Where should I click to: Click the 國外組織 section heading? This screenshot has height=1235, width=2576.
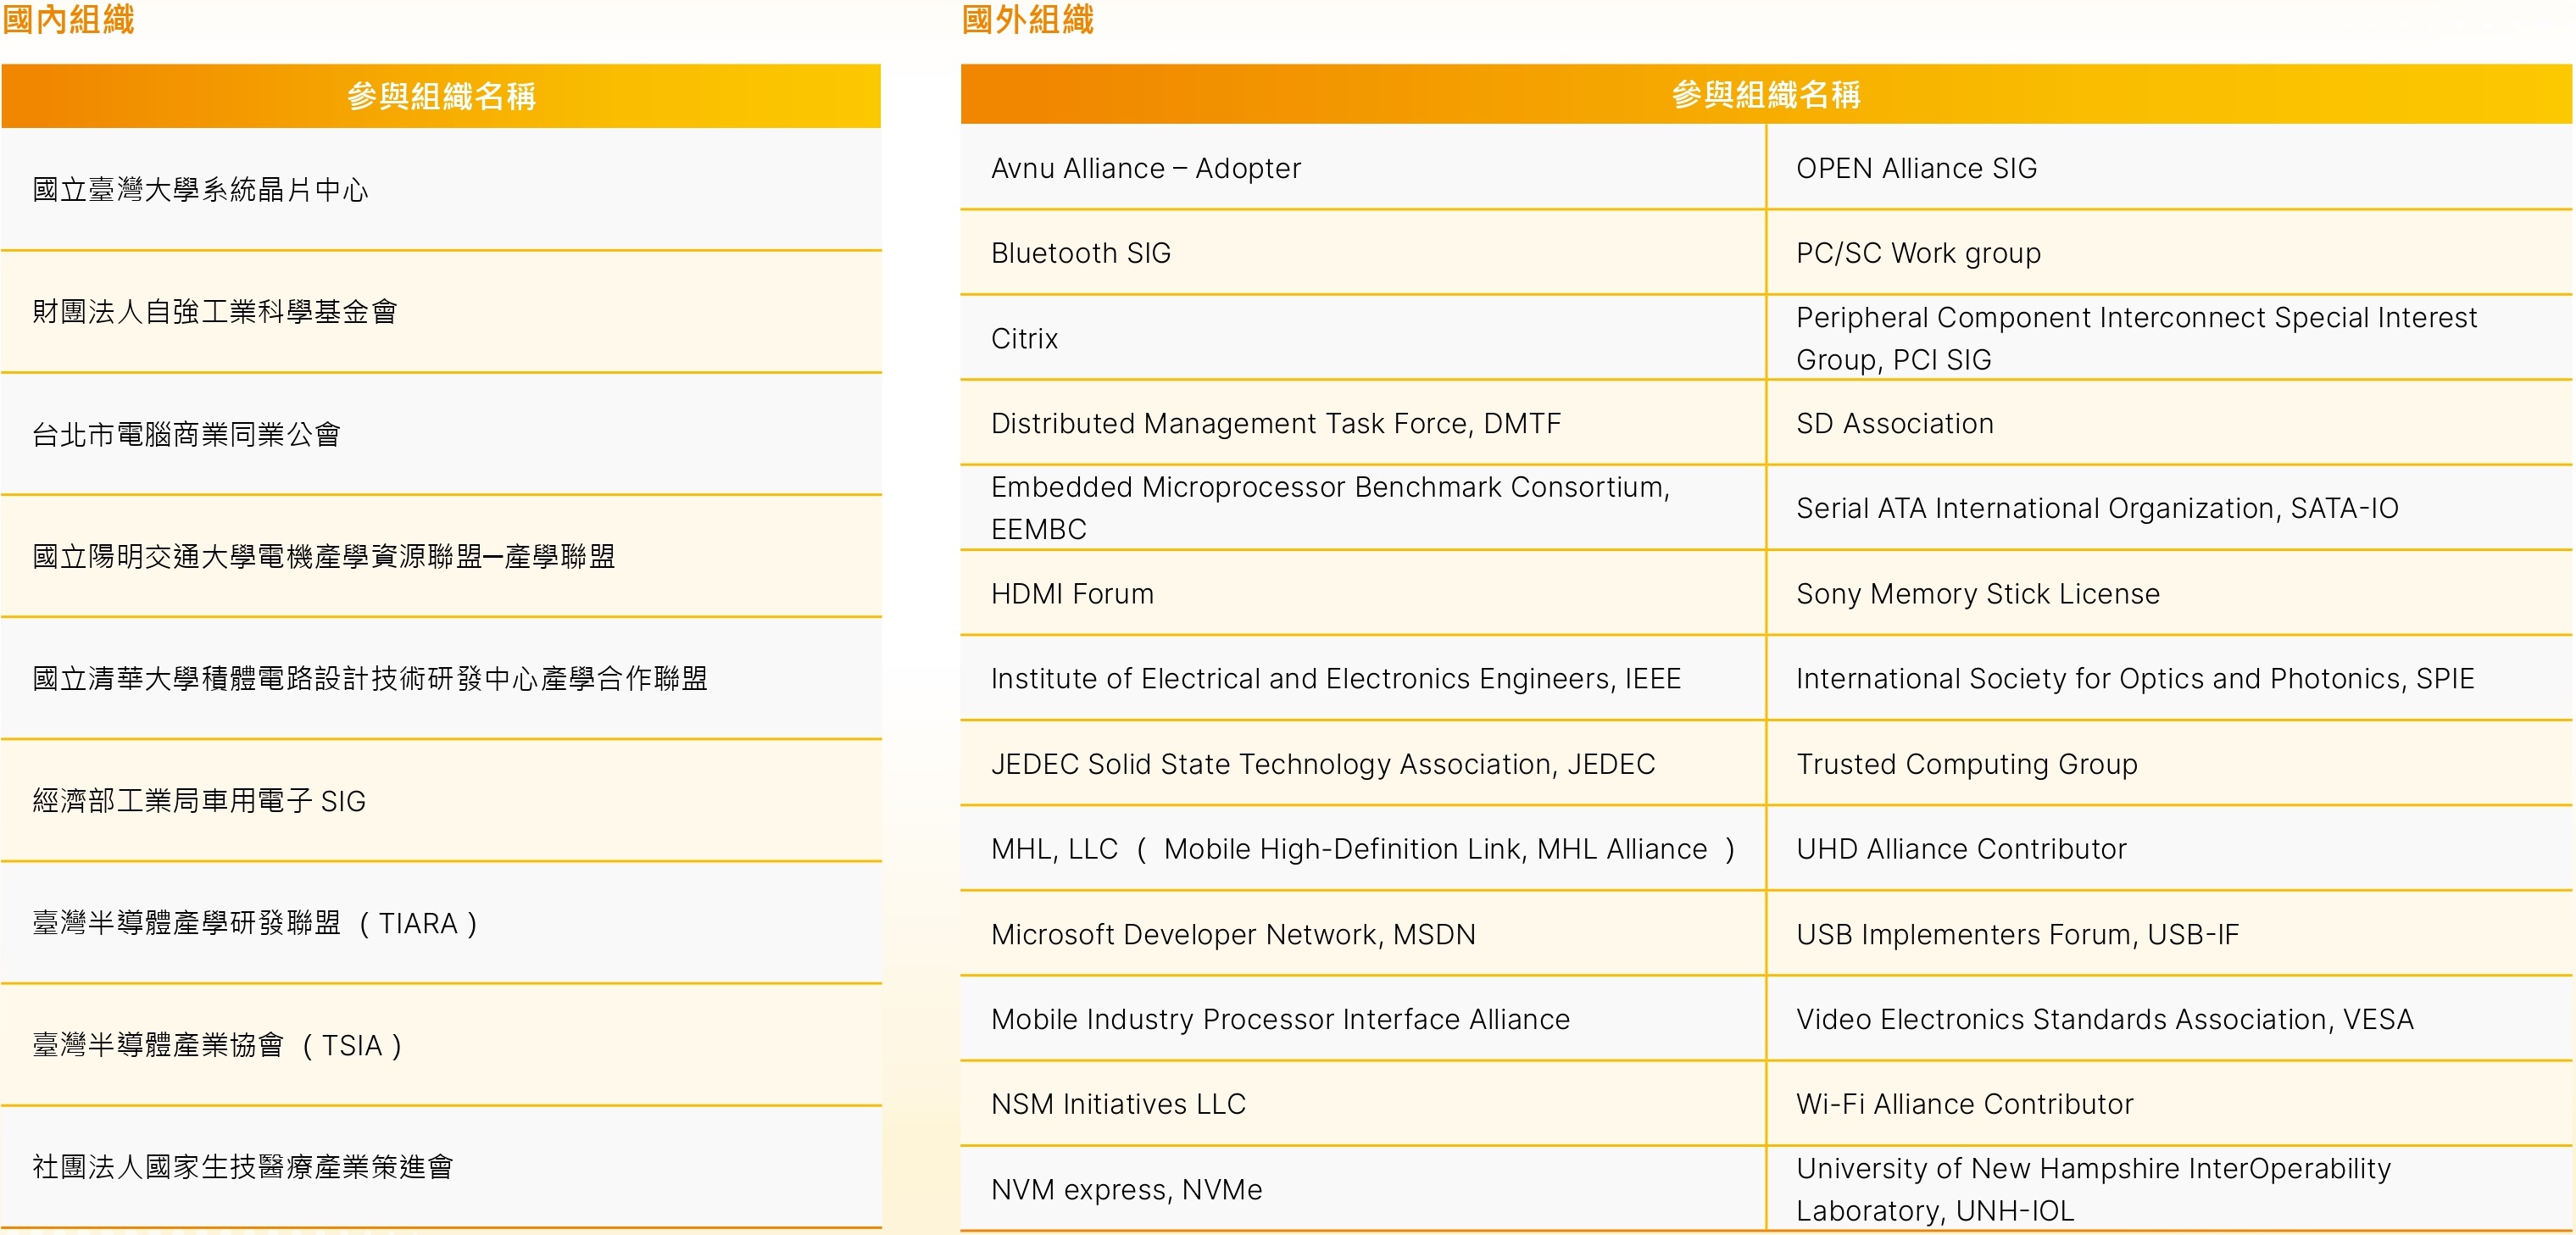[x=1028, y=19]
